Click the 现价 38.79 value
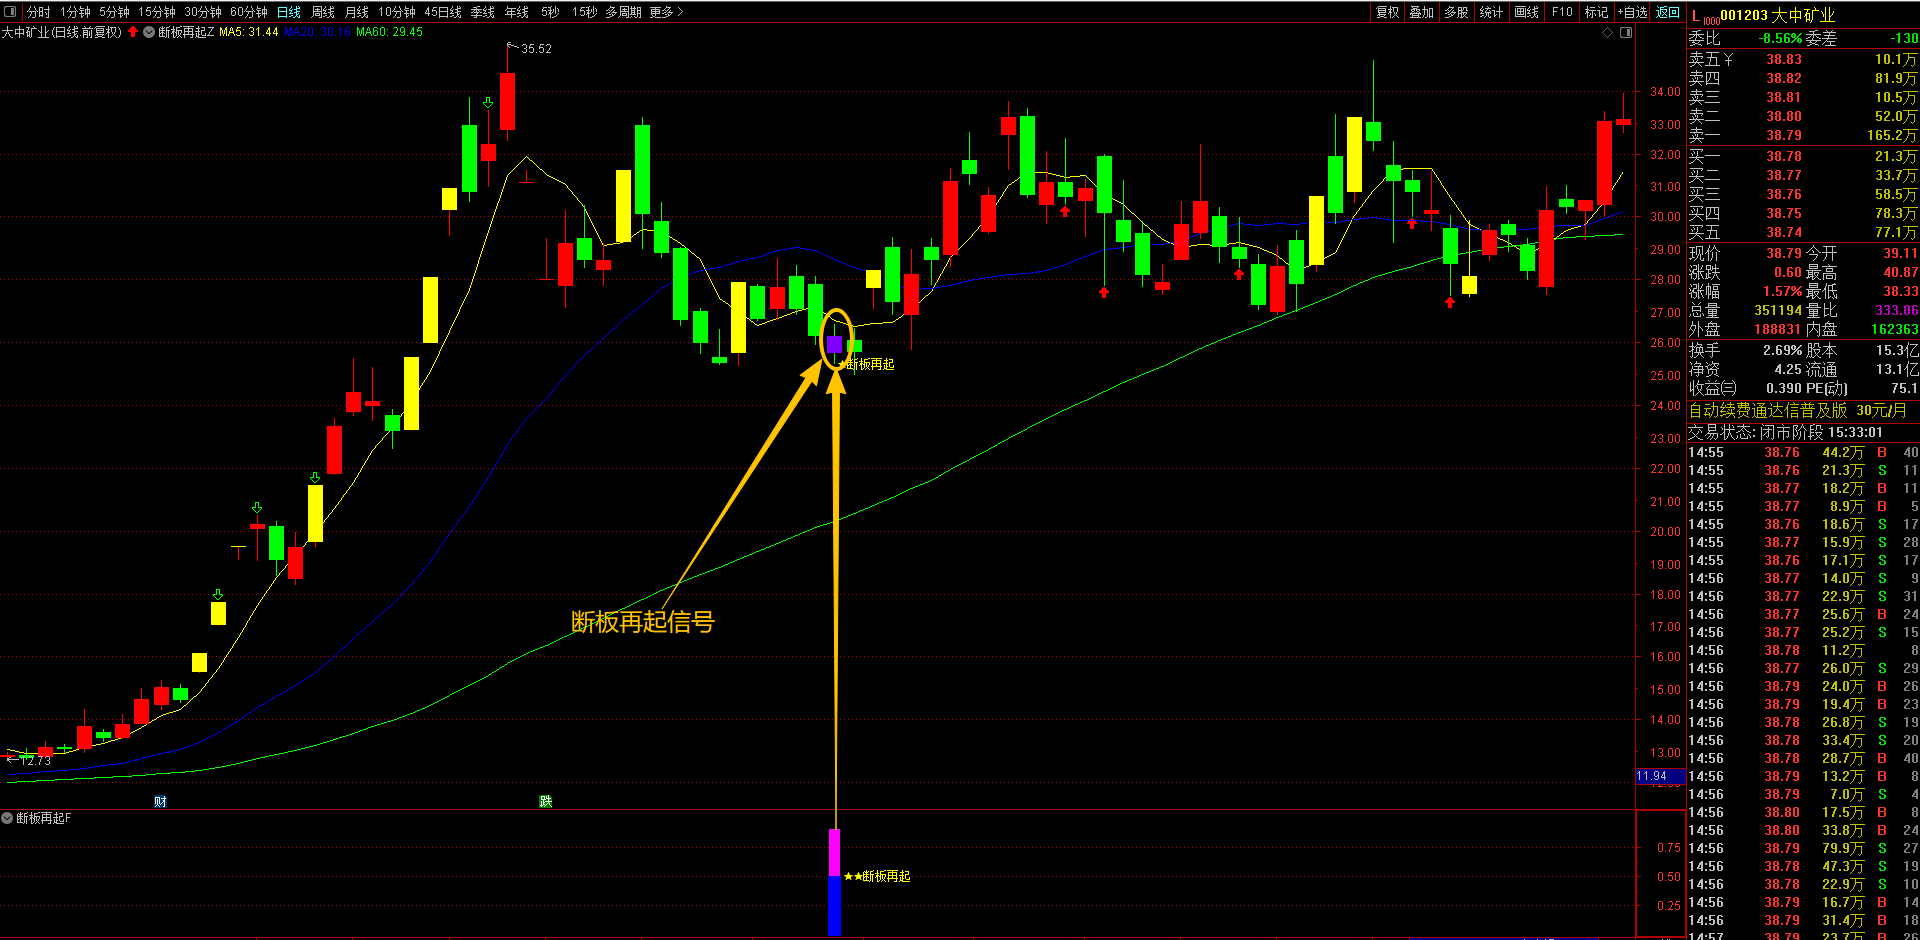Screen dimensions: 1920x940 [x=1784, y=253]
